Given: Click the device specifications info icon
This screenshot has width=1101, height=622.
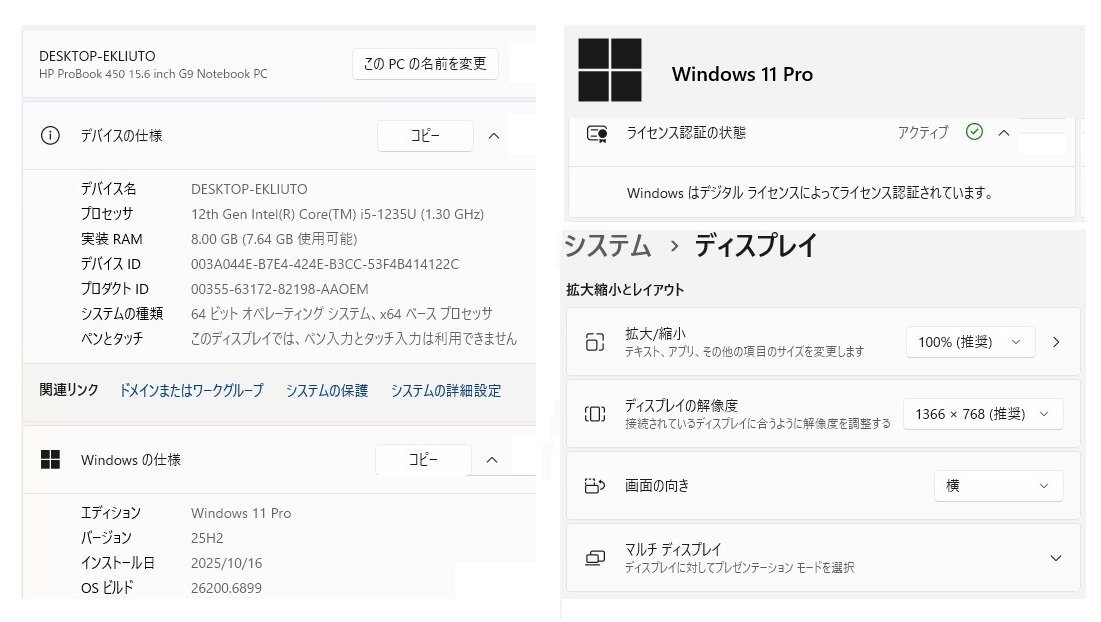Looking at the screenshot, I should pyautogui.click(x=50, y=135).
